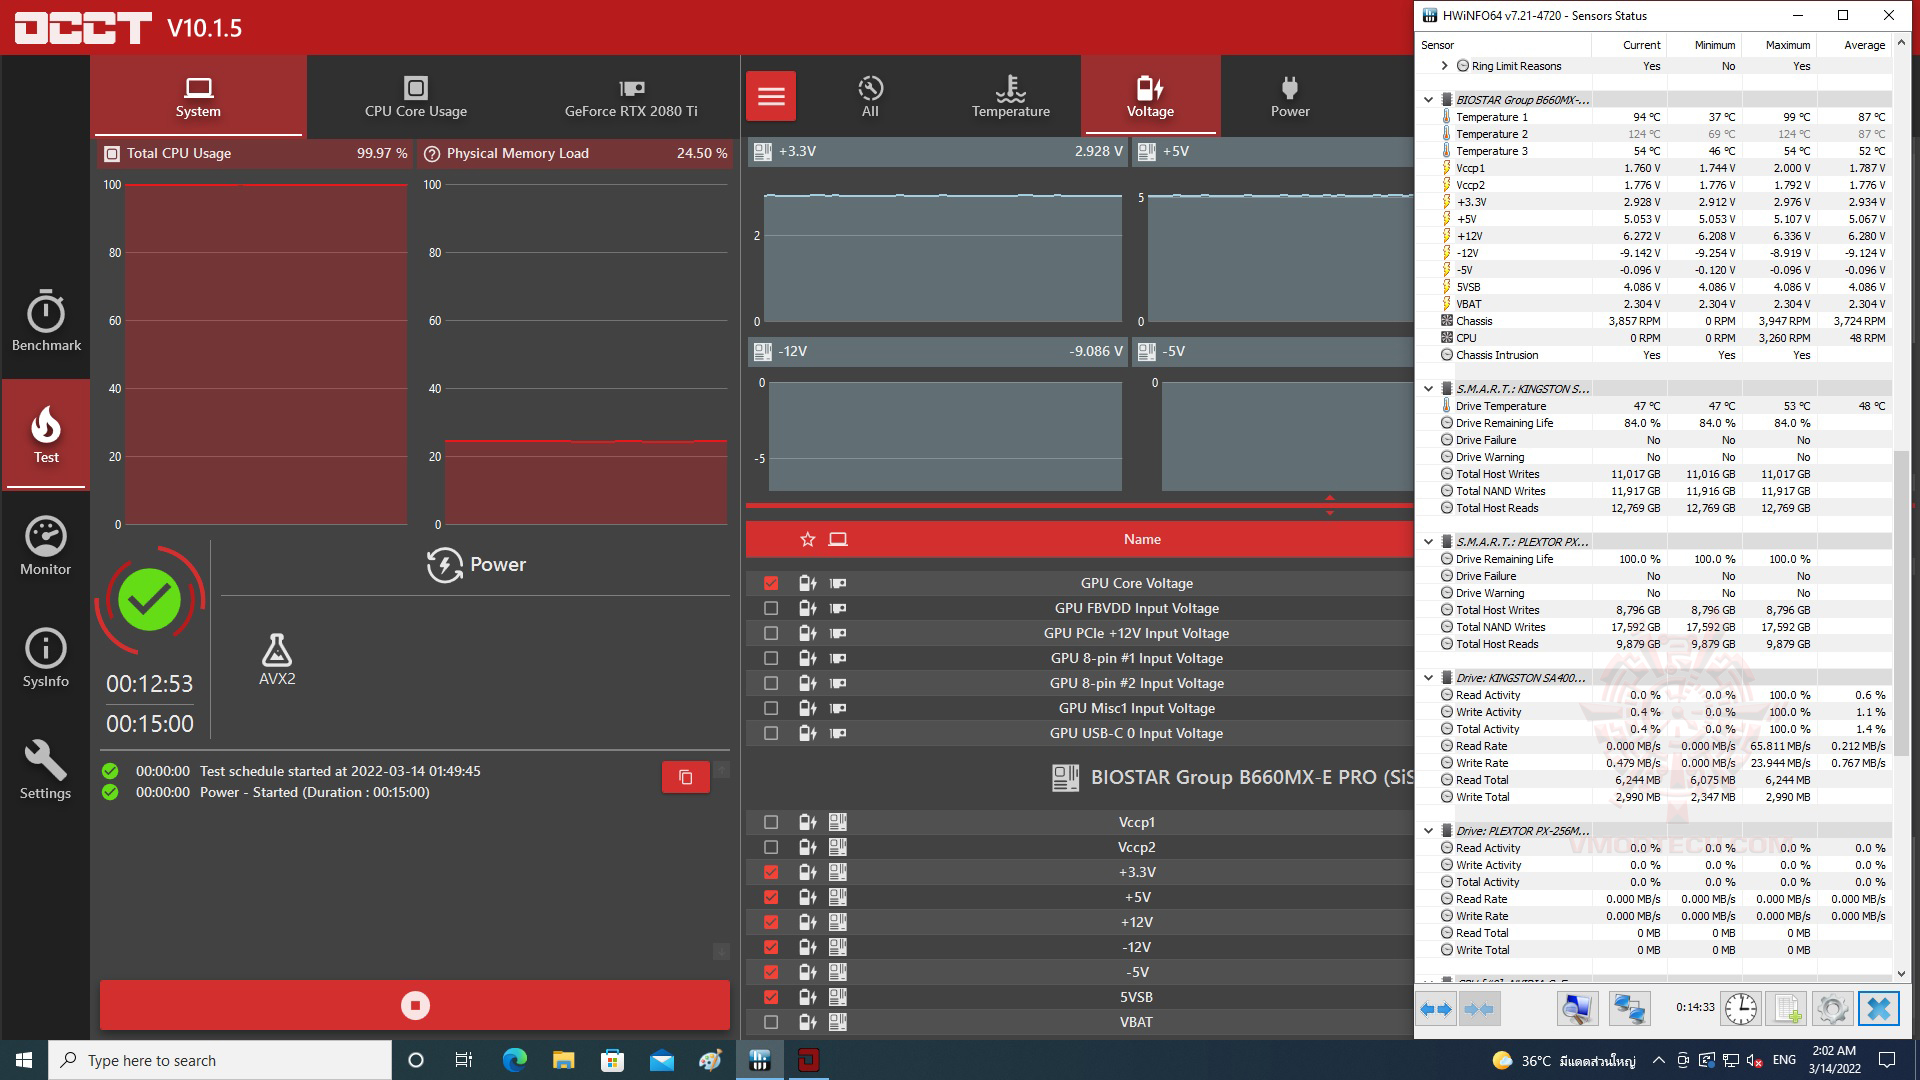The height and width of the screenshot is (1080, 1920).
Task: Click HWiNFO reset clock icon
Action: pos(1740,1008)
